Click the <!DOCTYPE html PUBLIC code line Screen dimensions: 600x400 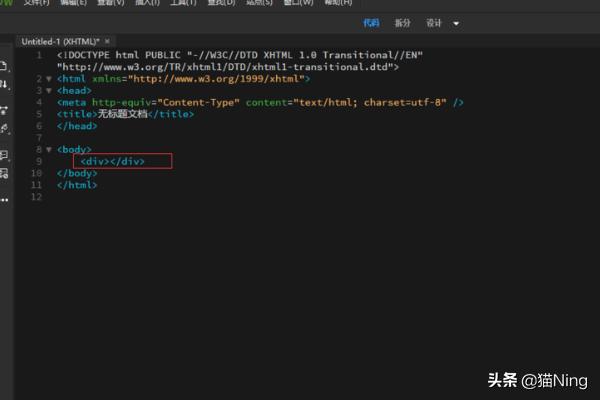(240, 55)
